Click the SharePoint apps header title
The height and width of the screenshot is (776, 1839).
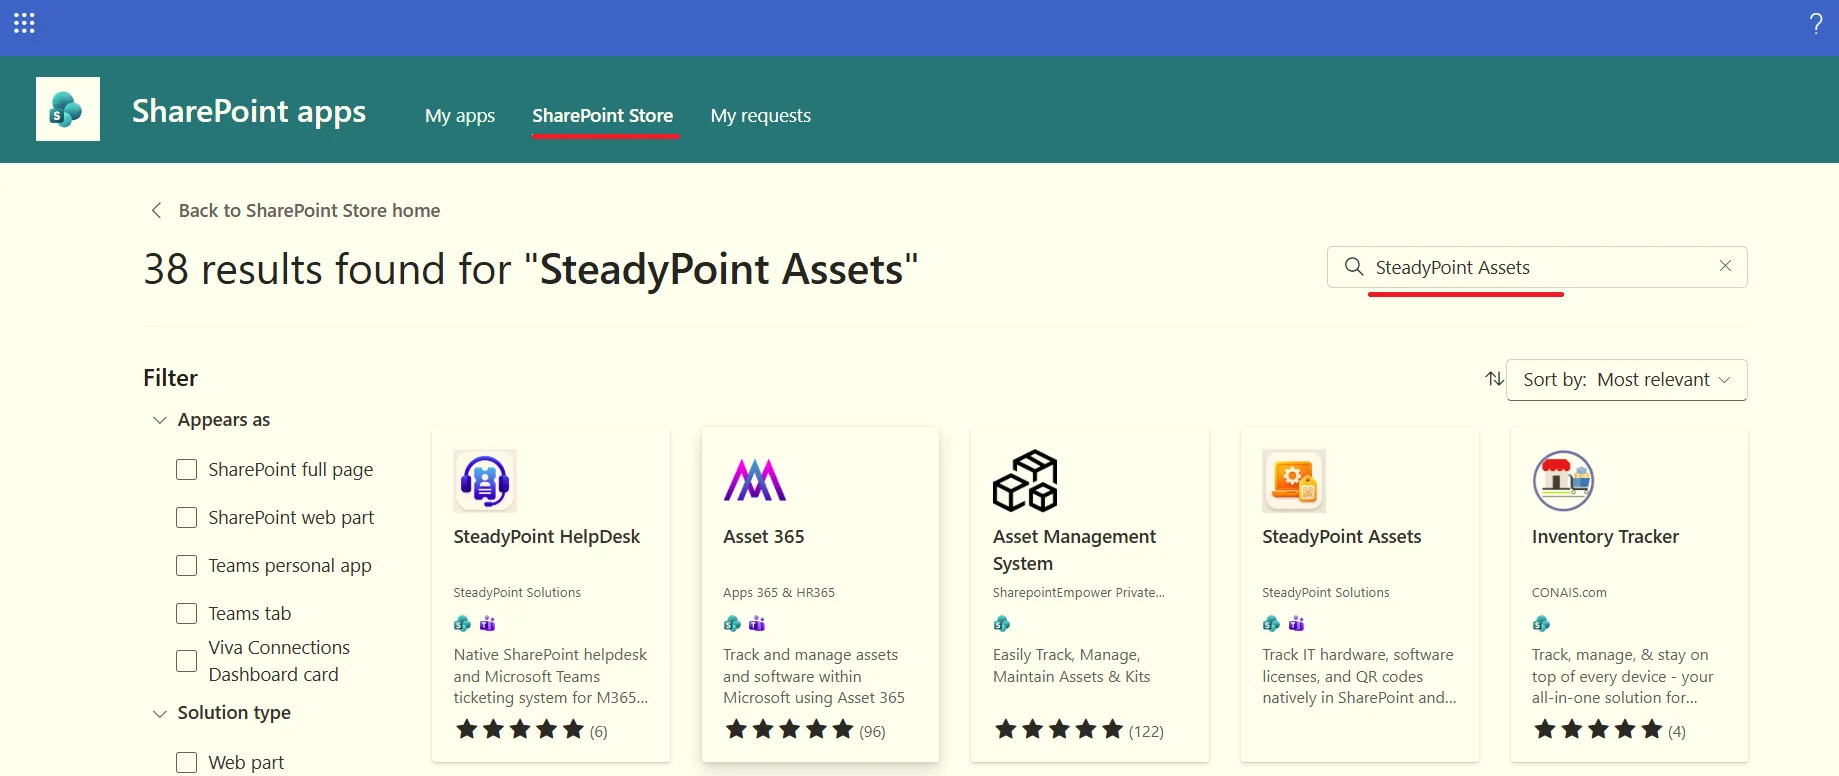coord(249,111)
